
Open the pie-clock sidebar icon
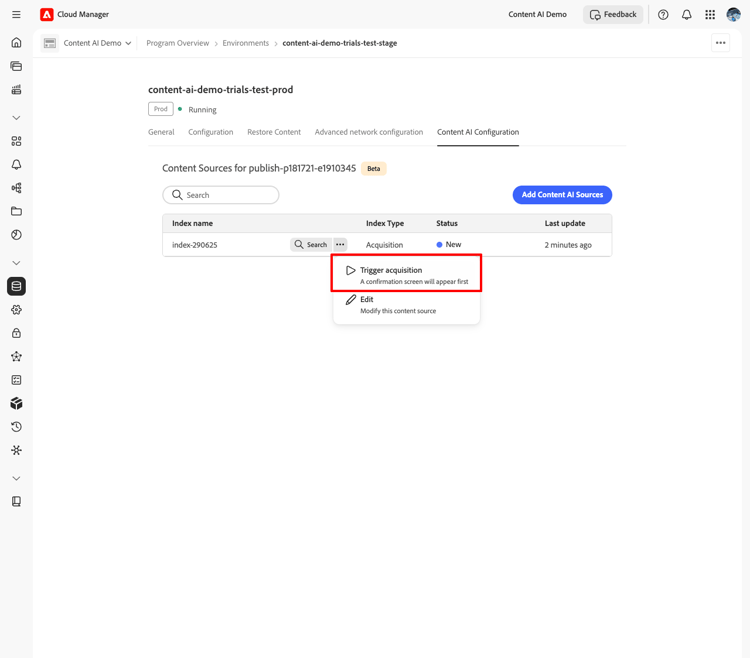(16, 235)
